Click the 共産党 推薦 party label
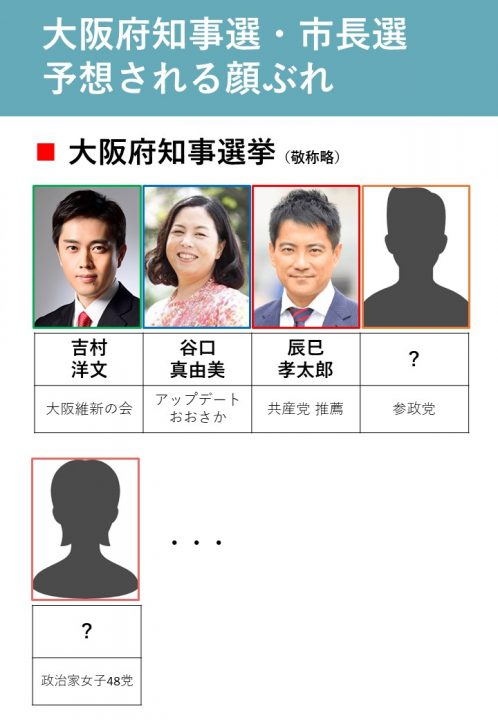Image resolution: width=498 pixels, height=720 pixels. tap(306, 409)
